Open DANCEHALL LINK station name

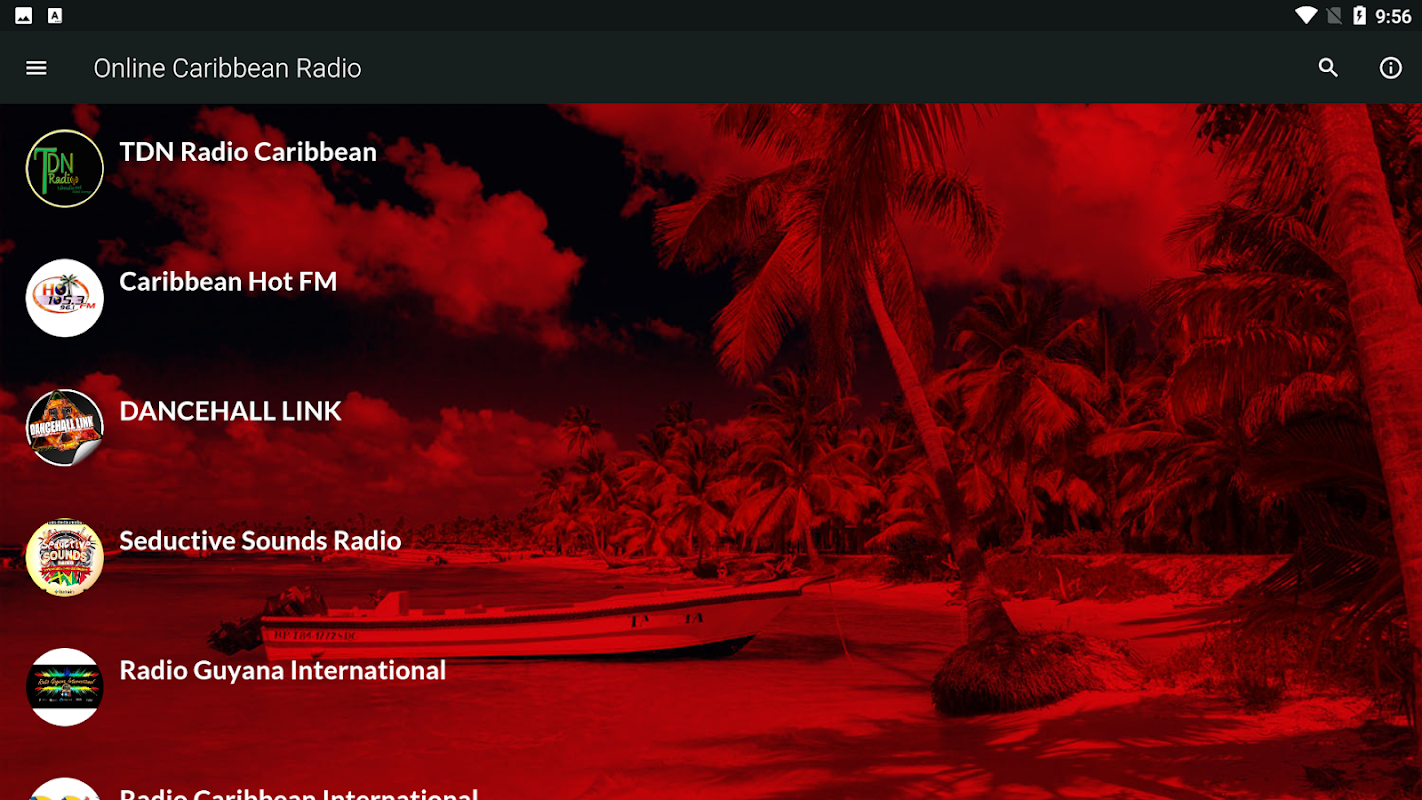(x=230, y=411)
